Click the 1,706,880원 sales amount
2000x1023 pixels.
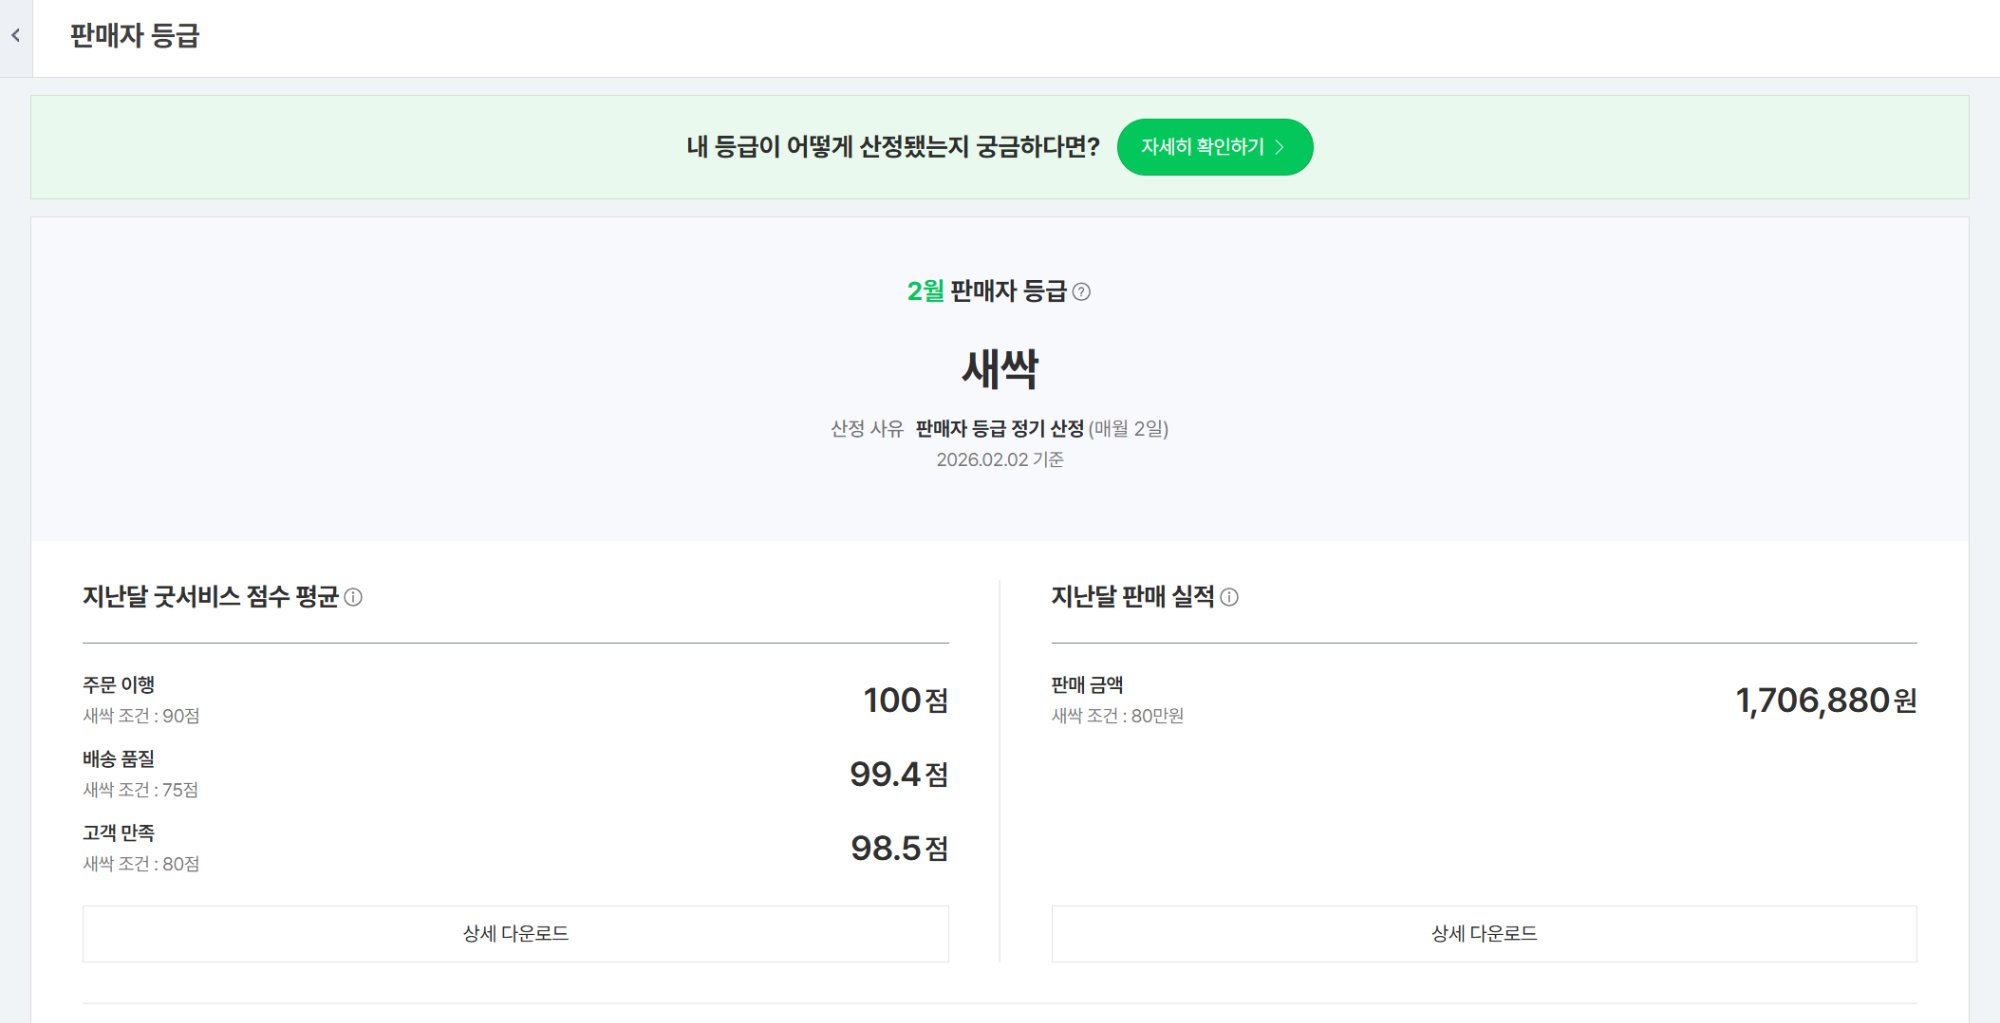pyautogui.click(x=1825, y=700)
